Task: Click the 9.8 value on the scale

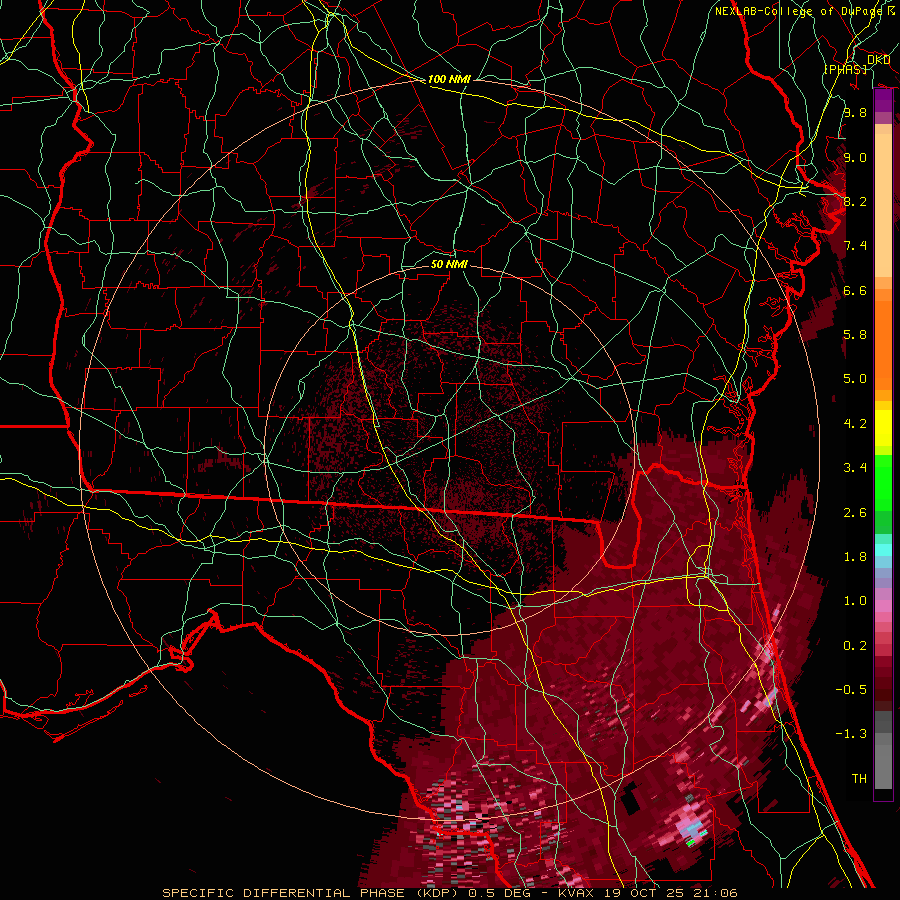Action: point(855,112)
